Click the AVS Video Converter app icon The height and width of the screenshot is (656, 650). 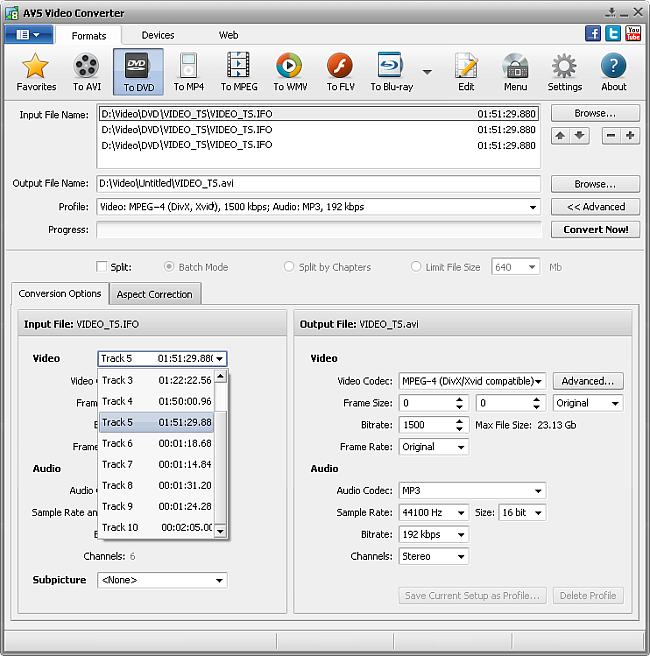12,13
